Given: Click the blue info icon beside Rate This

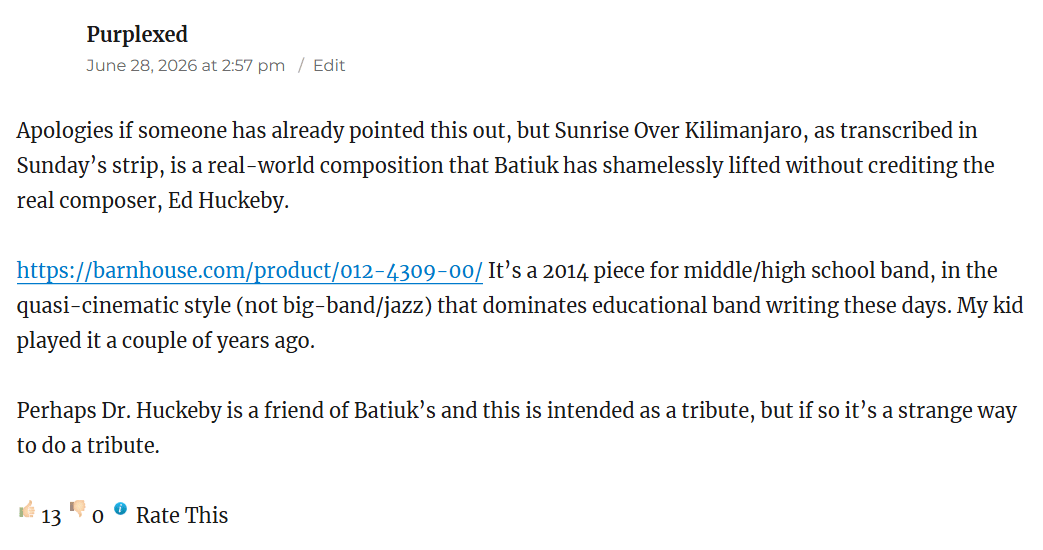Looking at the screenshot, I should pos(120,509).
